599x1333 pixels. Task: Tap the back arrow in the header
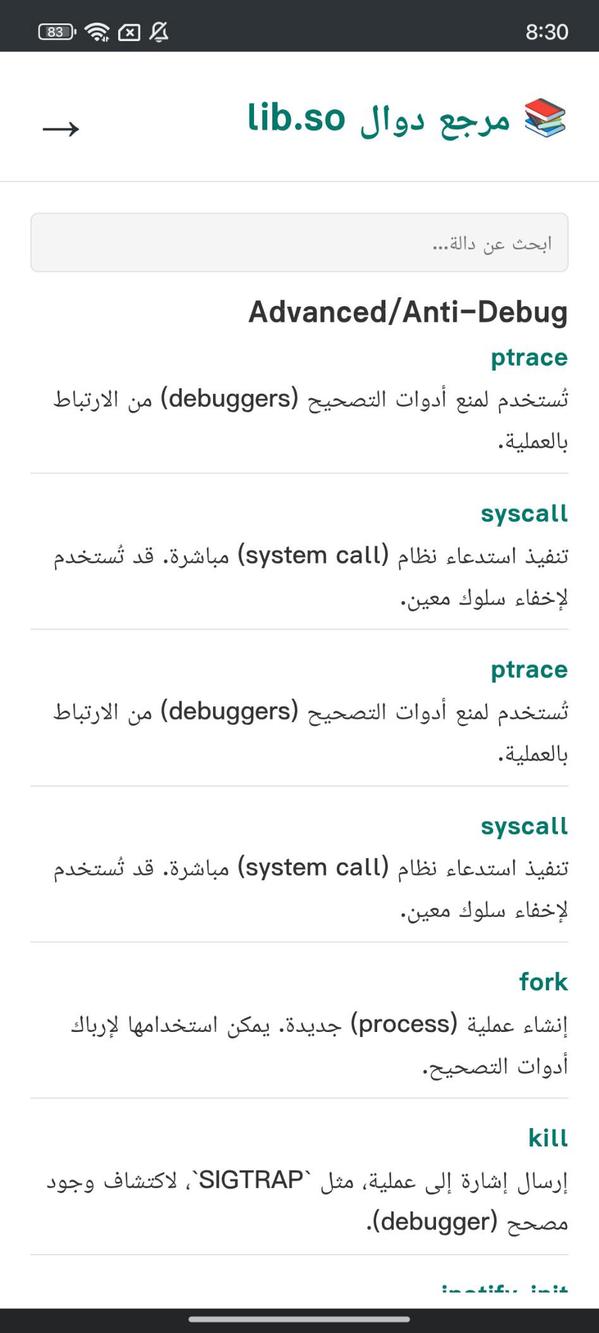[x=60, y=128]
